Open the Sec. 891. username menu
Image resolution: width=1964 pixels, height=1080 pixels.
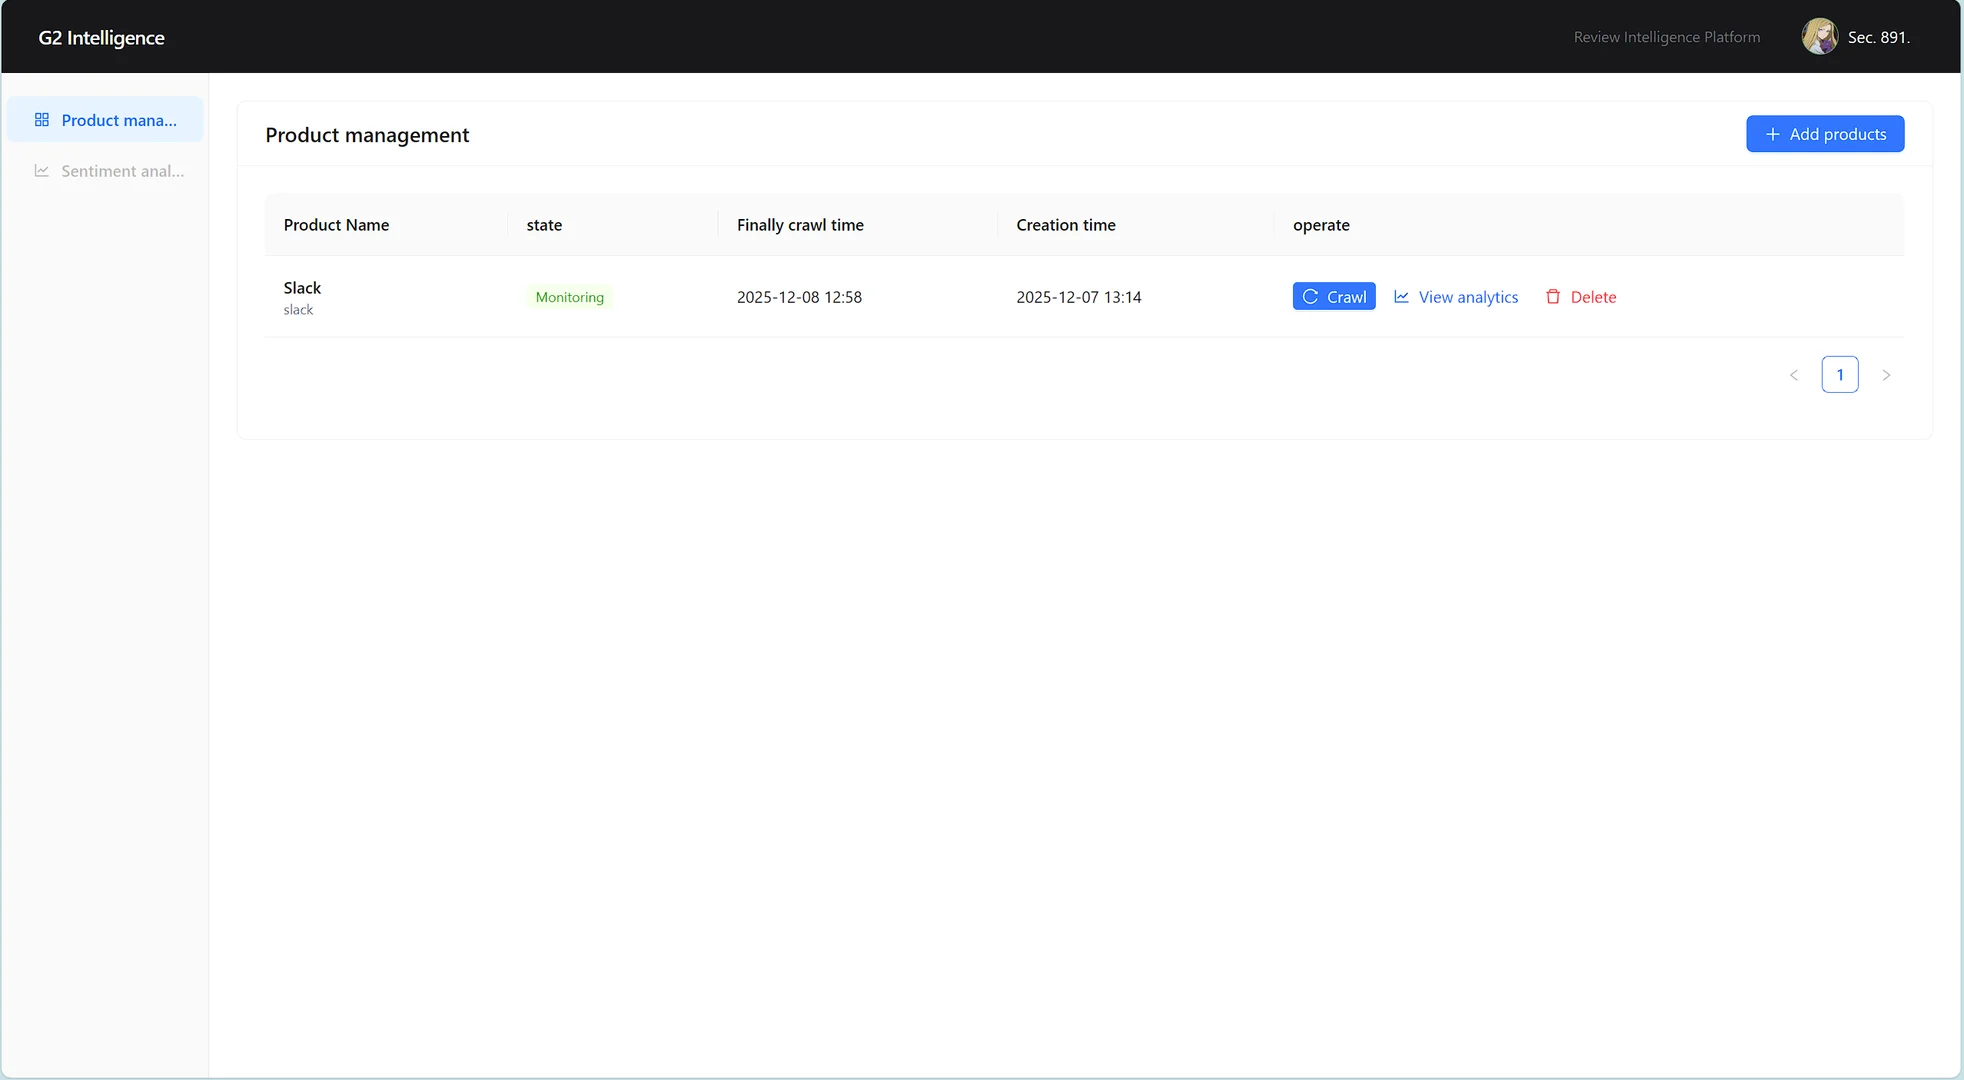[x=1878, y=37]
